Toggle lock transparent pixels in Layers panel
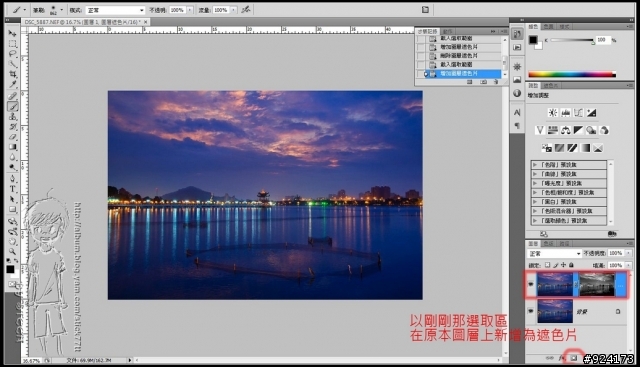 point(548,265)
